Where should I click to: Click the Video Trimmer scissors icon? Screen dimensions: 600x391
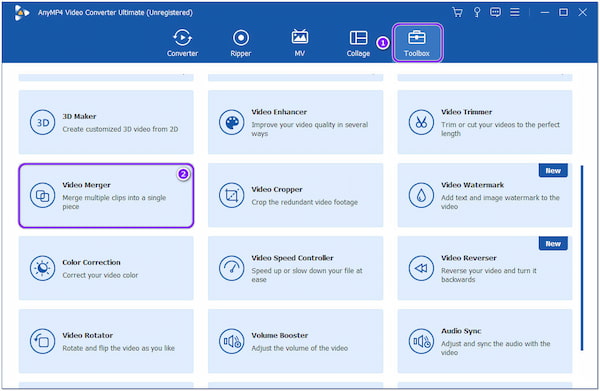point(421,122)
